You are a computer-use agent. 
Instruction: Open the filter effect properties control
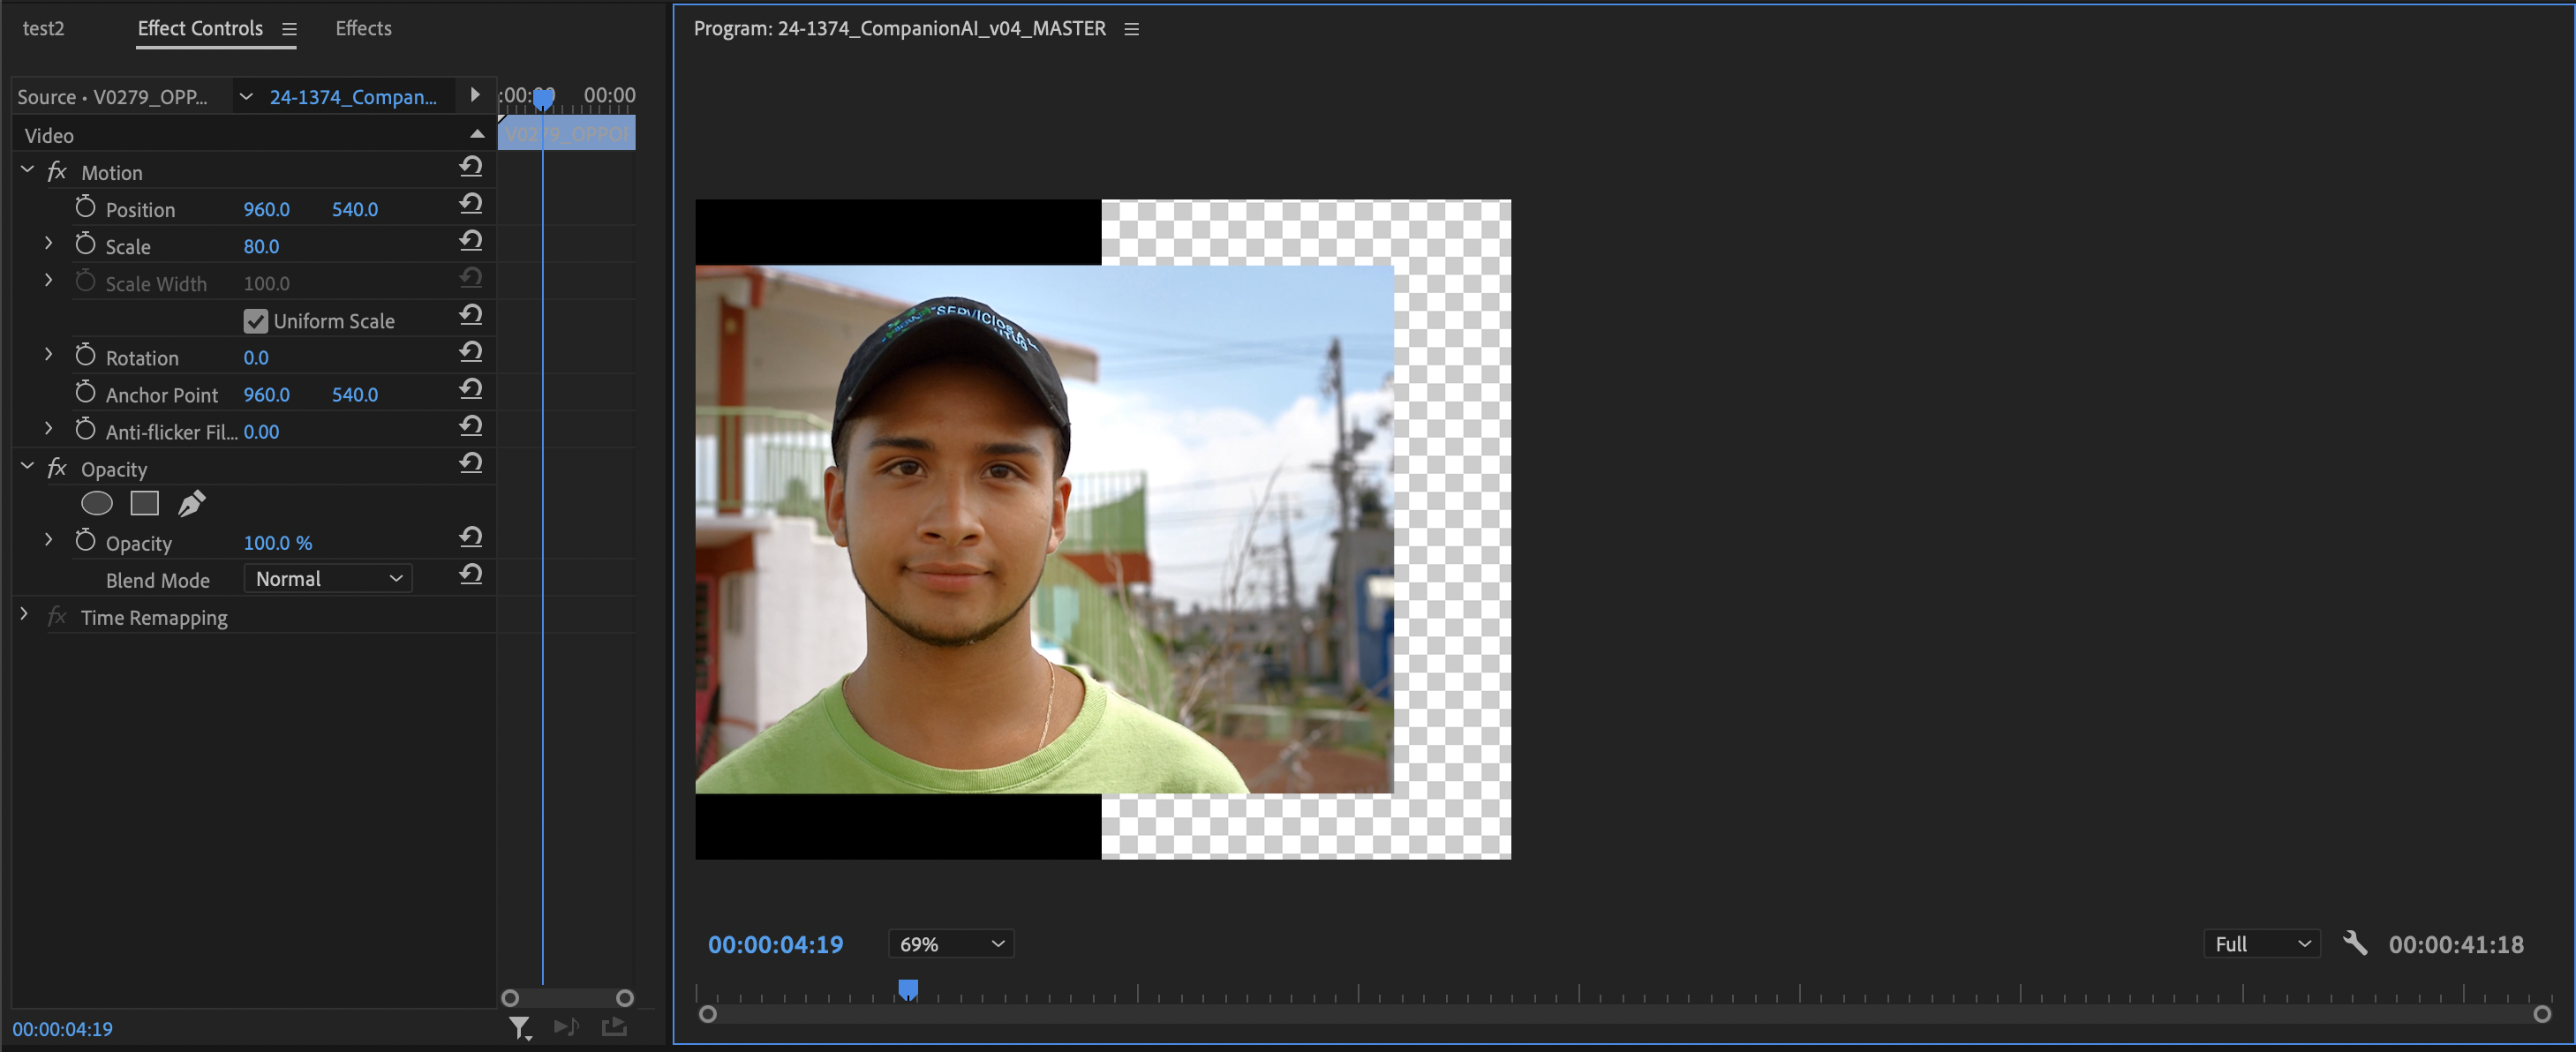point(520,1027)
